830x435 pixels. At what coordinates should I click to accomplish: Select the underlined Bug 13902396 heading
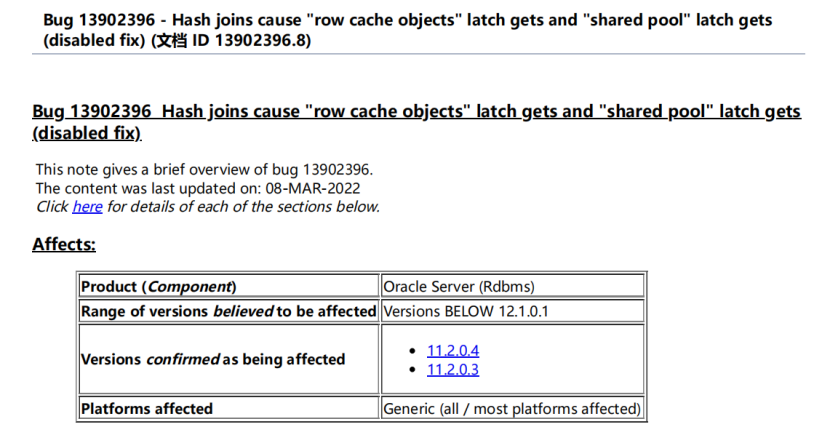click(416, 112)
